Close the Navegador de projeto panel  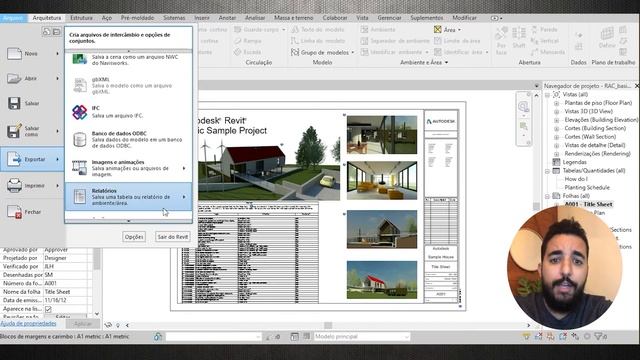636,86
